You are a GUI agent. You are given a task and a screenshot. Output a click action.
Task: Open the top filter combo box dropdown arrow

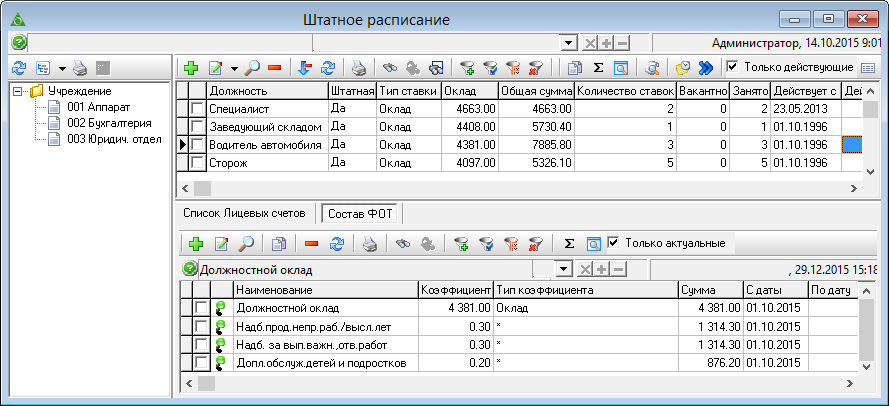click(567, 43)
